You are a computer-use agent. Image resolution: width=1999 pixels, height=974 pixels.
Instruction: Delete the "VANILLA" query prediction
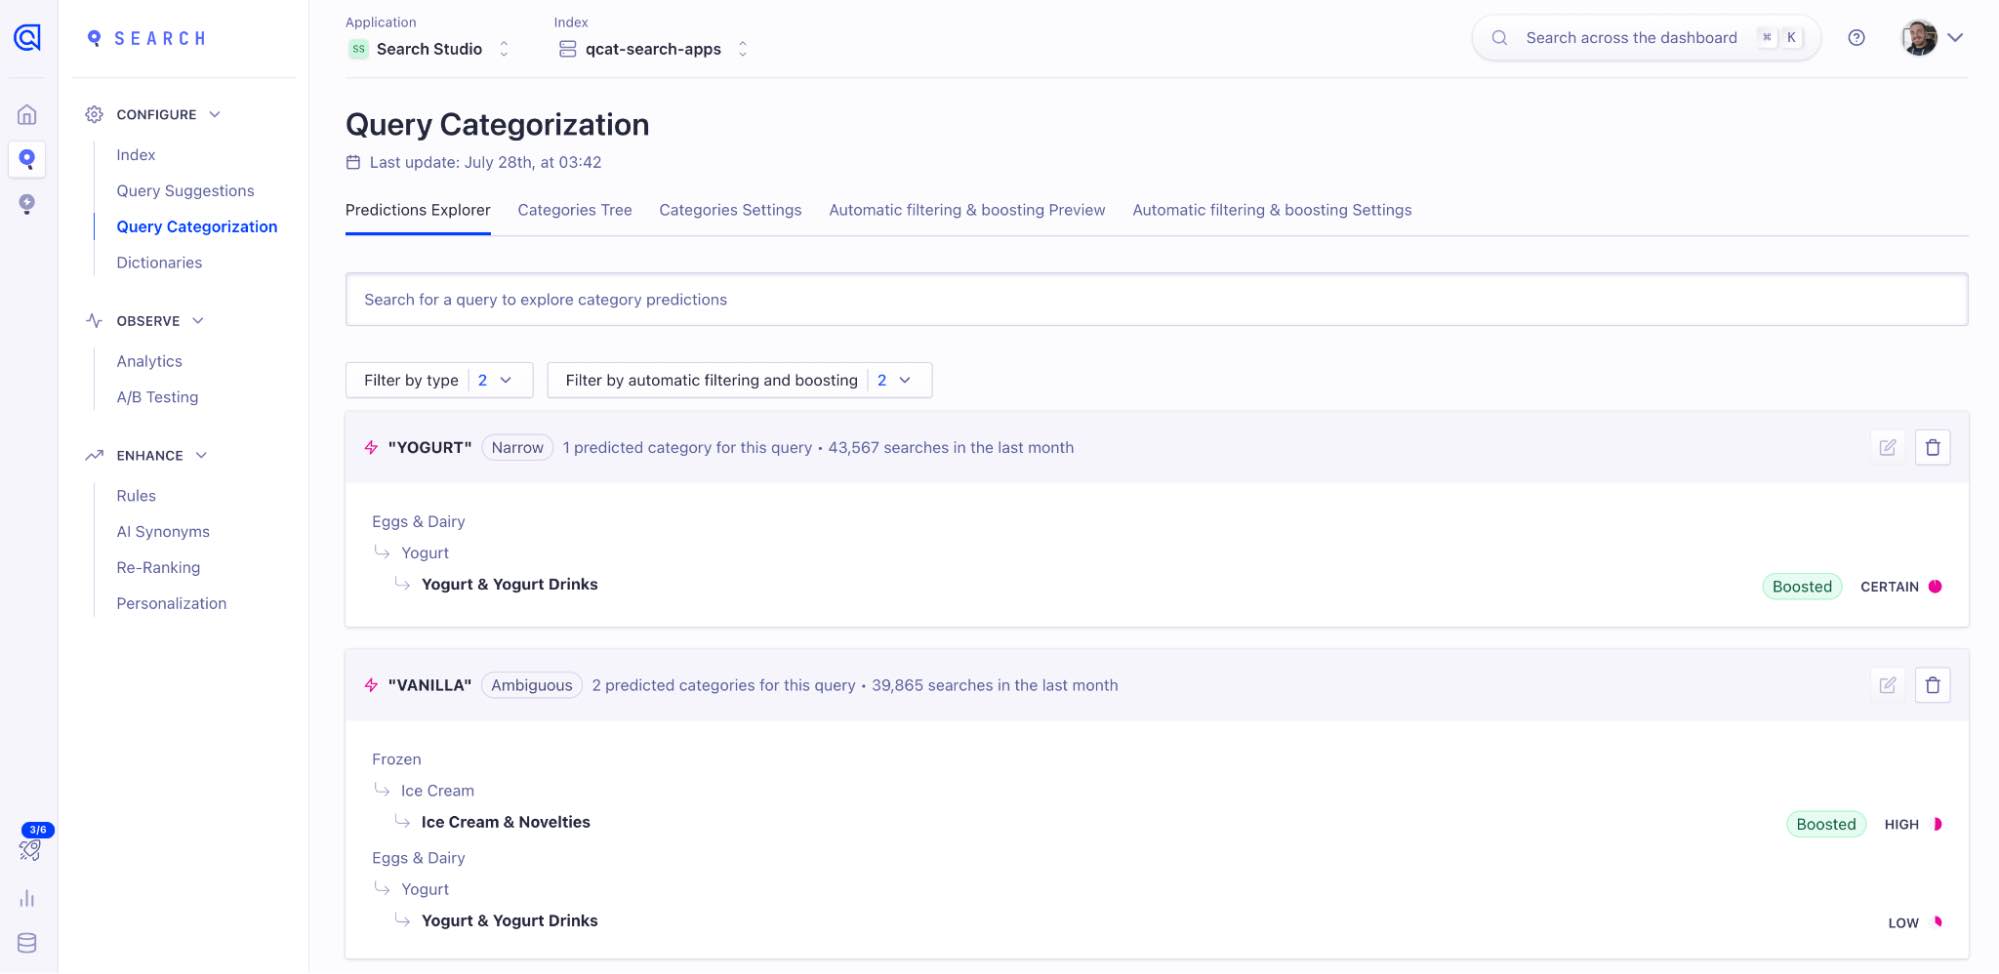pyautogui.click(x=1932, y=686)
